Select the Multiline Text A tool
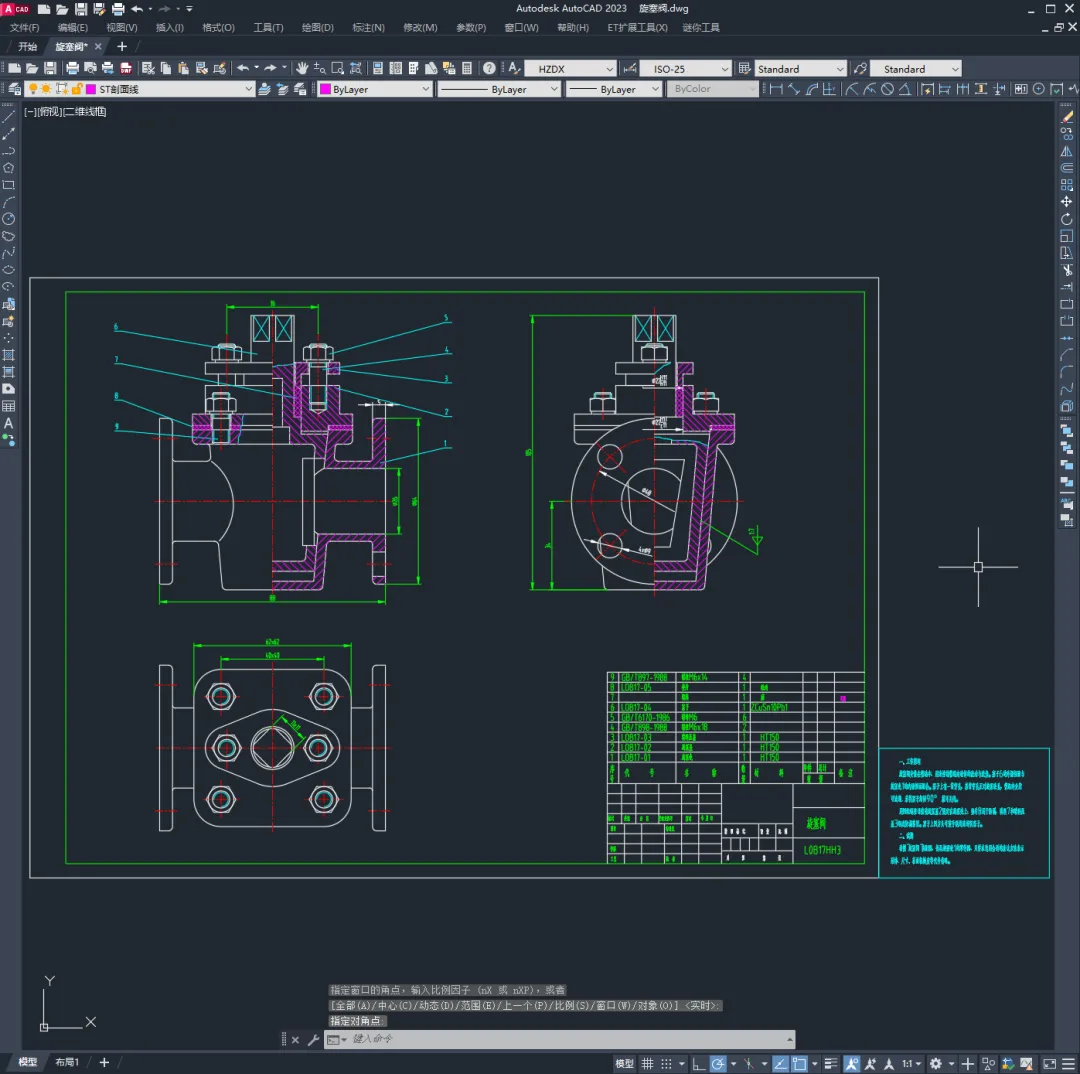This screenshot has width=1080, height=1074. [x=9, y=423]
